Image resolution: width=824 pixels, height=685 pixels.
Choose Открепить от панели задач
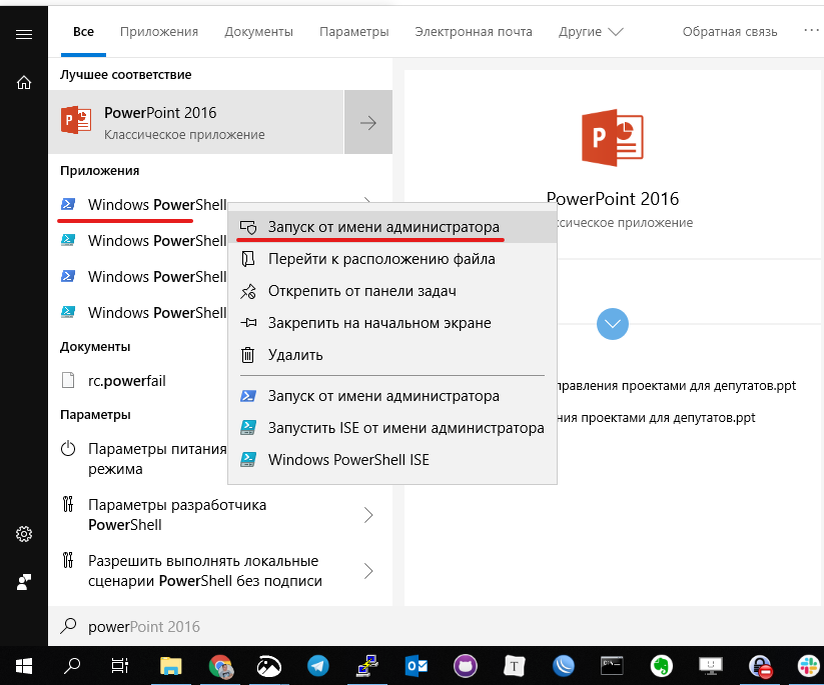(392, 291)
